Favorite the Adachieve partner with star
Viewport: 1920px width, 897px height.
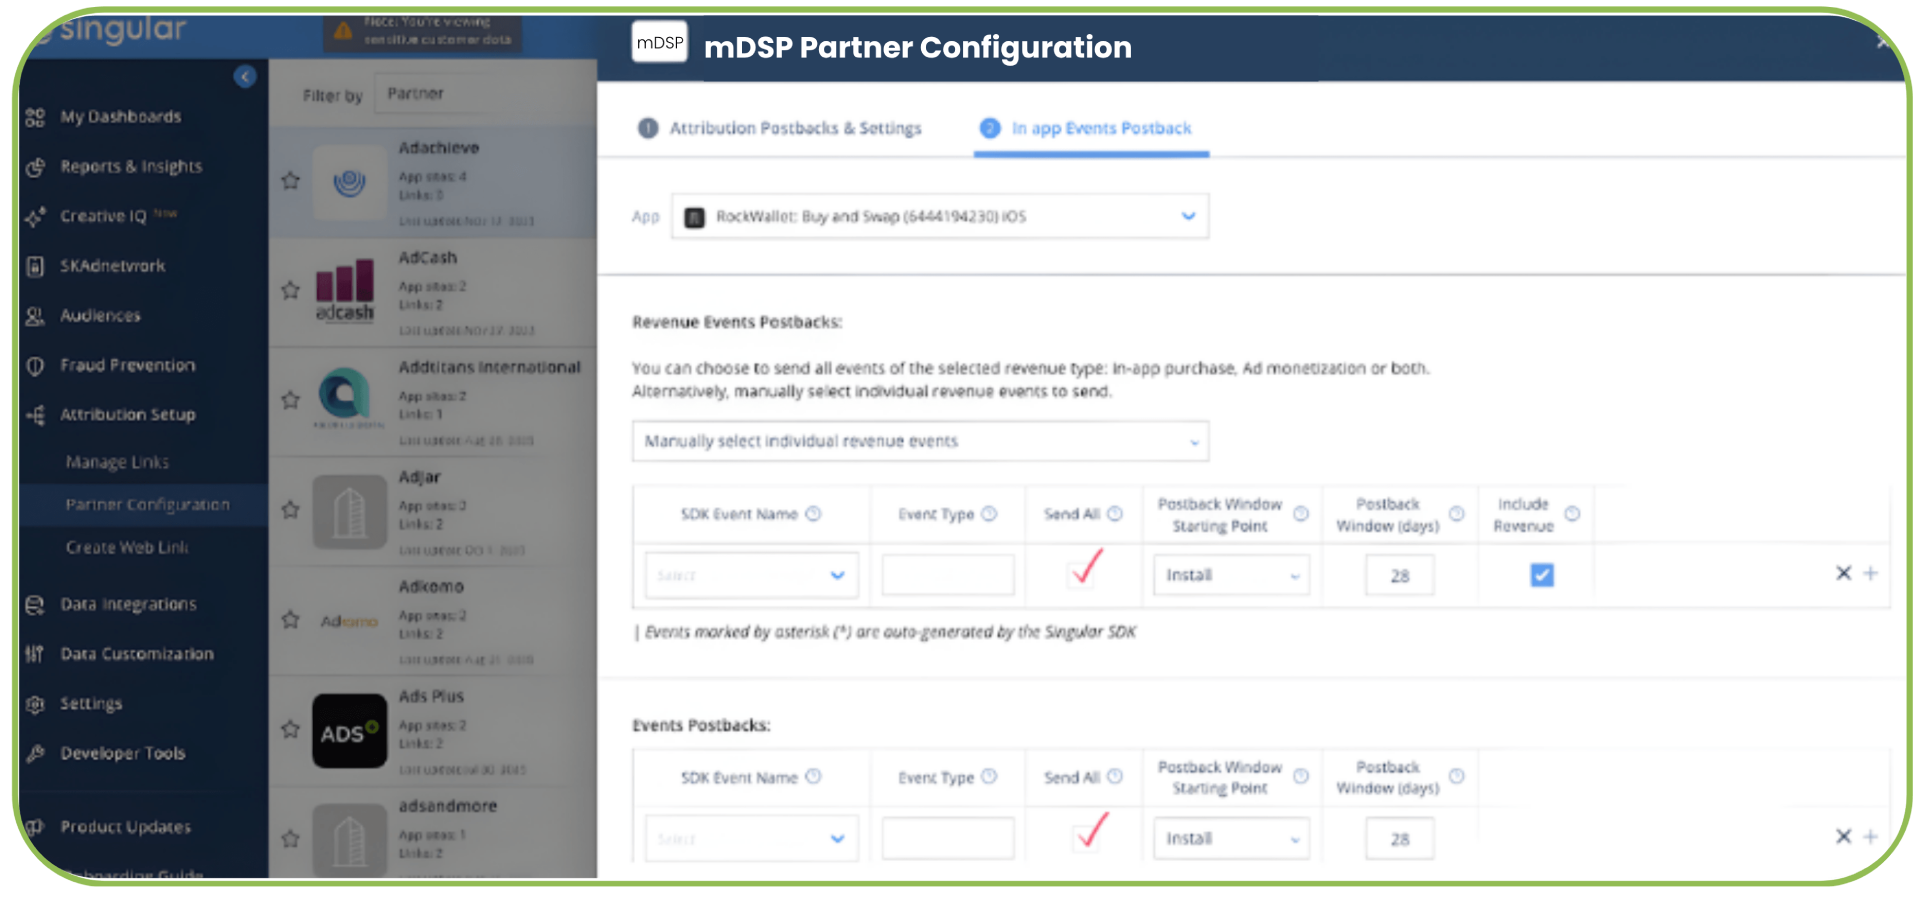click(x=291, y=181)
